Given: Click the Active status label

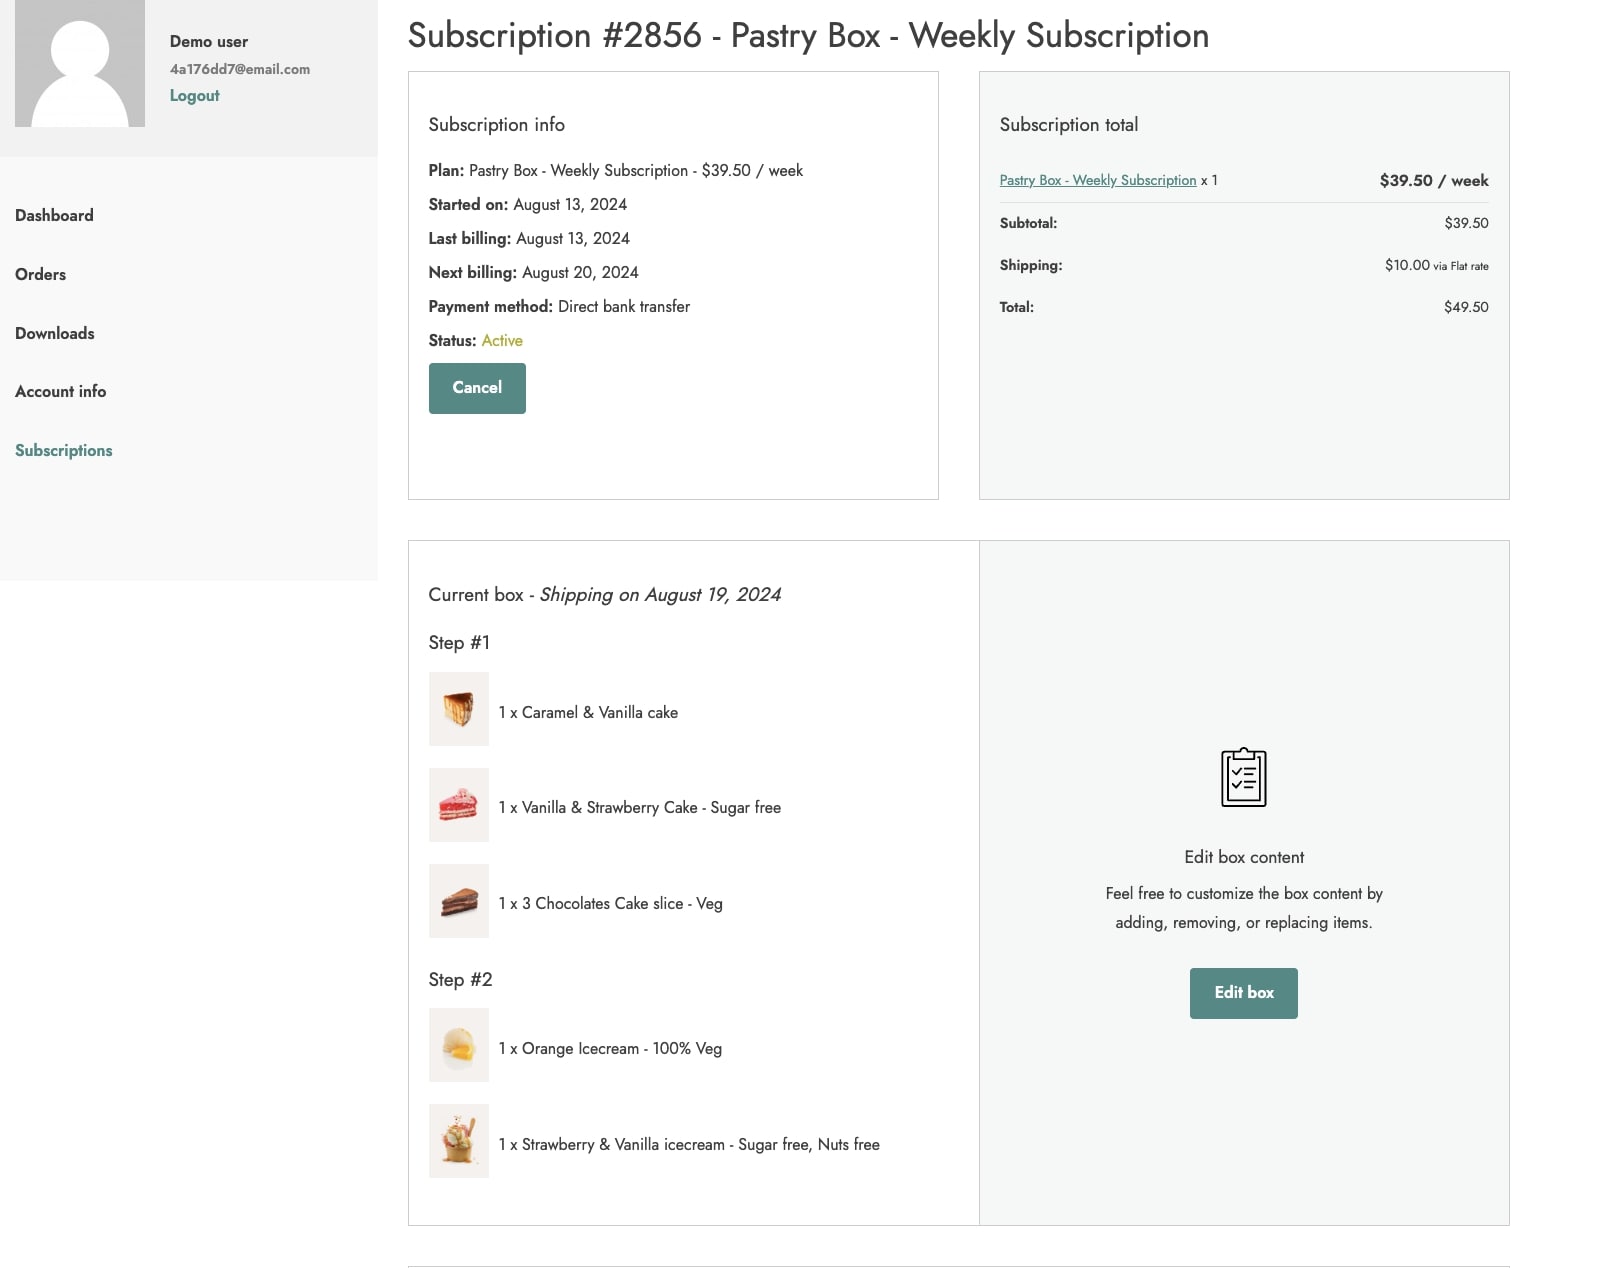Looking at the screenshot, I should click(x=502, y=341).
